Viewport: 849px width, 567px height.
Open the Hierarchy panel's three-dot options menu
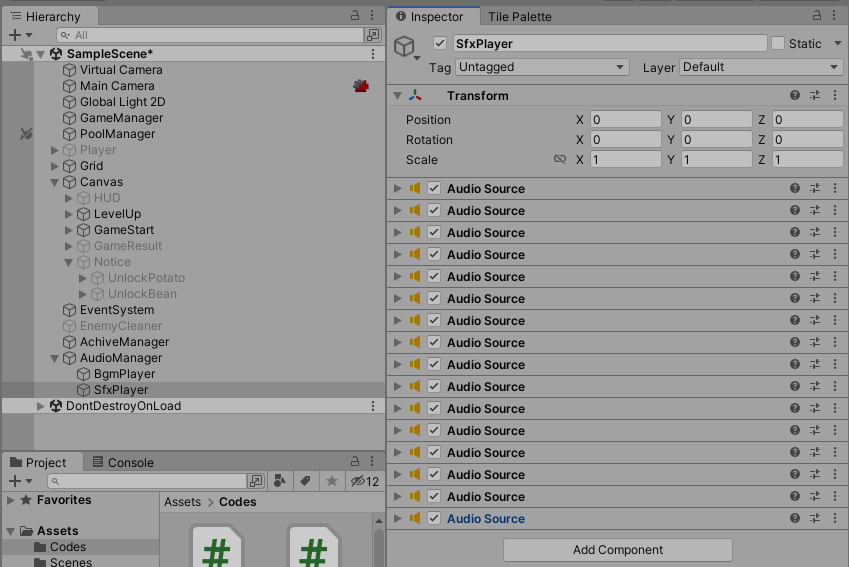click(372, 15)
